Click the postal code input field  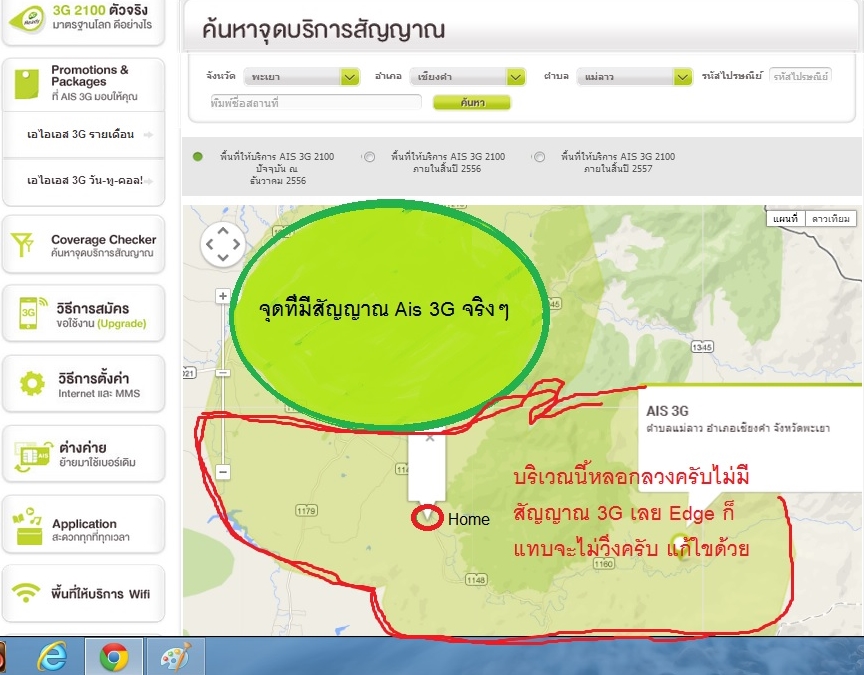coord(800,76)
